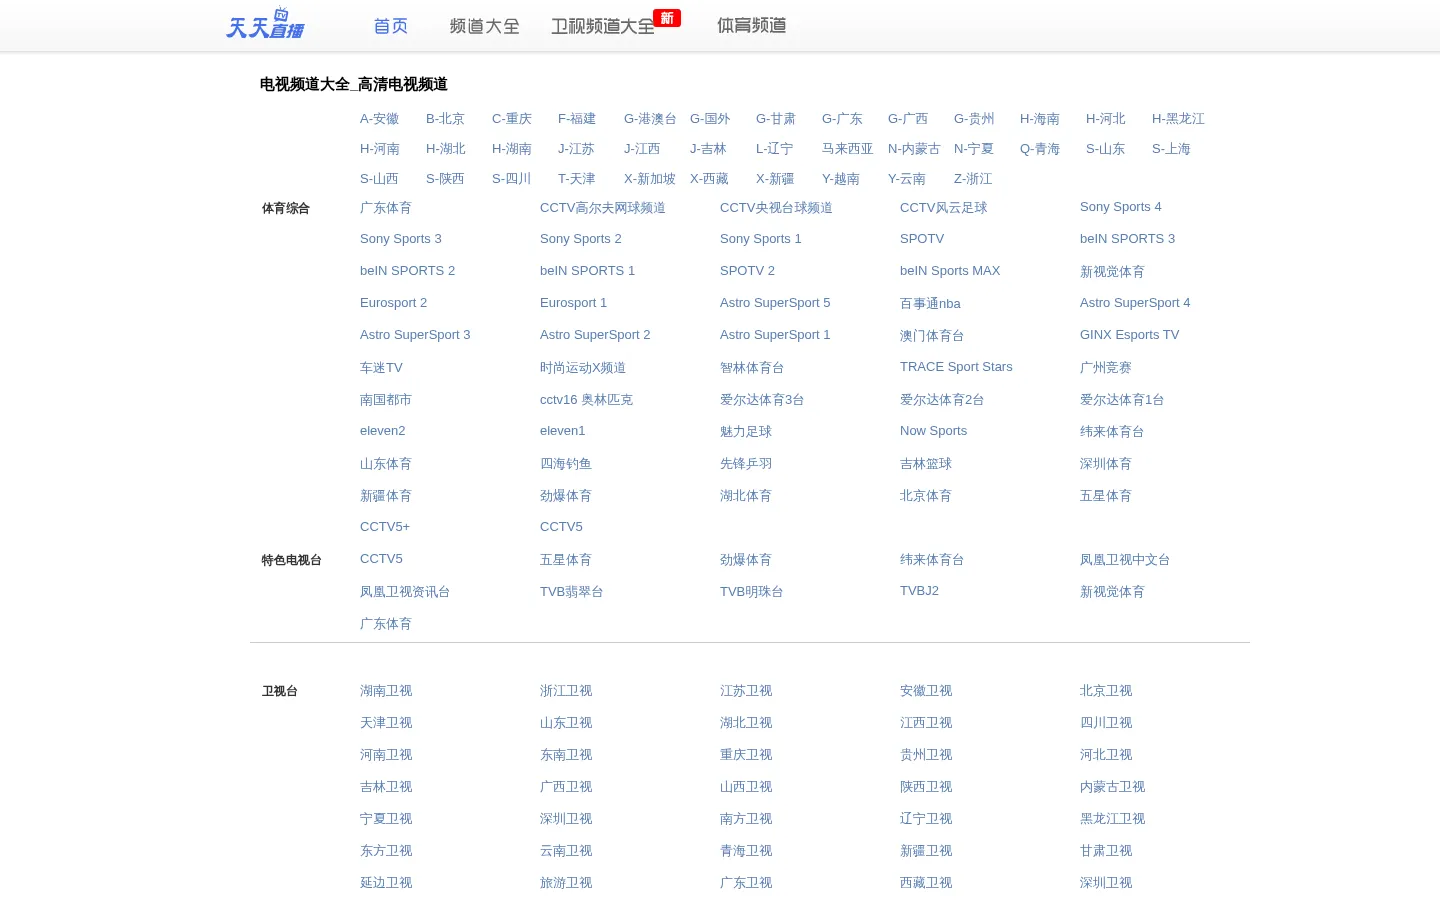Select the B-北京 region filter
Image resolution: width=1440 pixels, height=900 pixels.
(x=445, y=119)
